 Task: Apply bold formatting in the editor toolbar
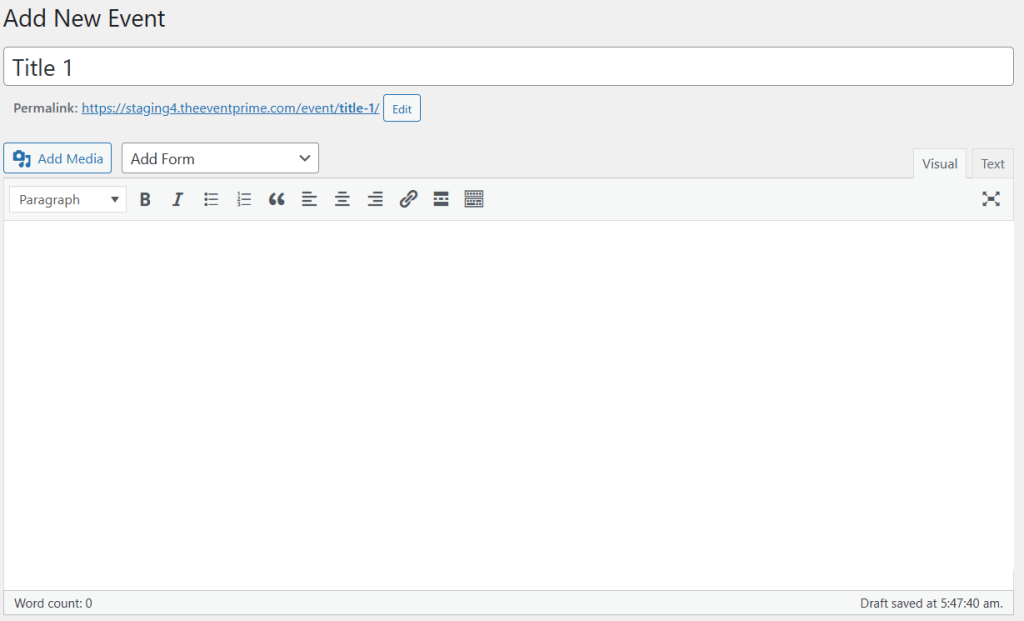click(145, 199)
